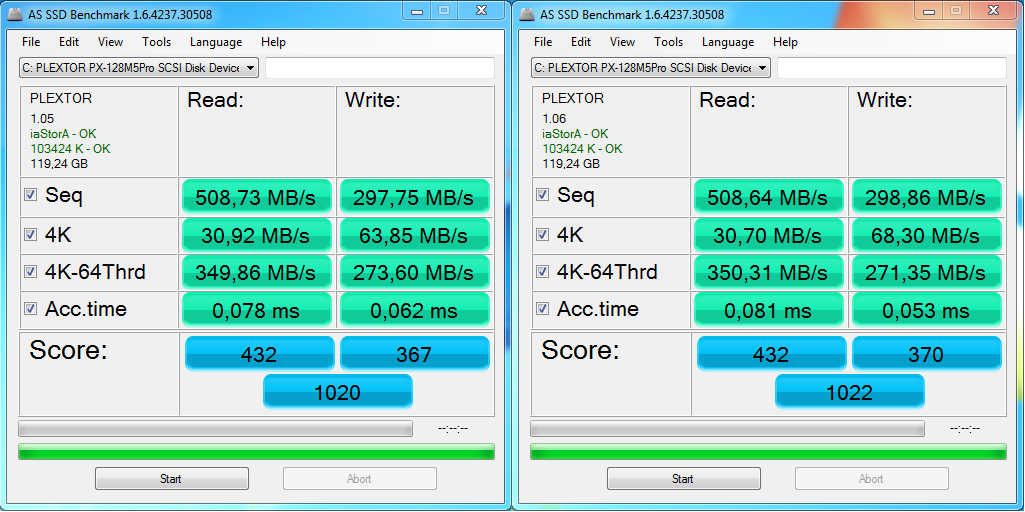Disable 4K test checkbox in right window
The image size is (1025, 512).
[542, 235]
